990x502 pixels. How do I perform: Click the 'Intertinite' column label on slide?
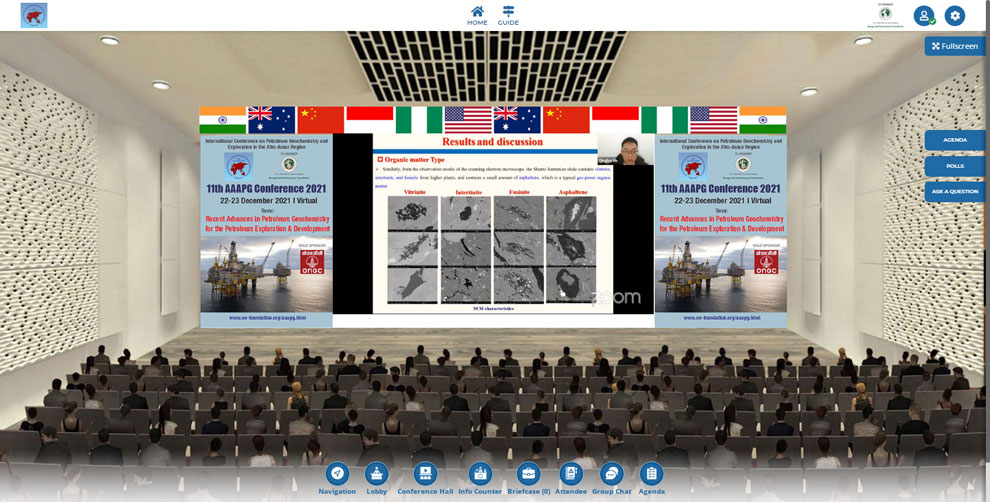[468, 192]
